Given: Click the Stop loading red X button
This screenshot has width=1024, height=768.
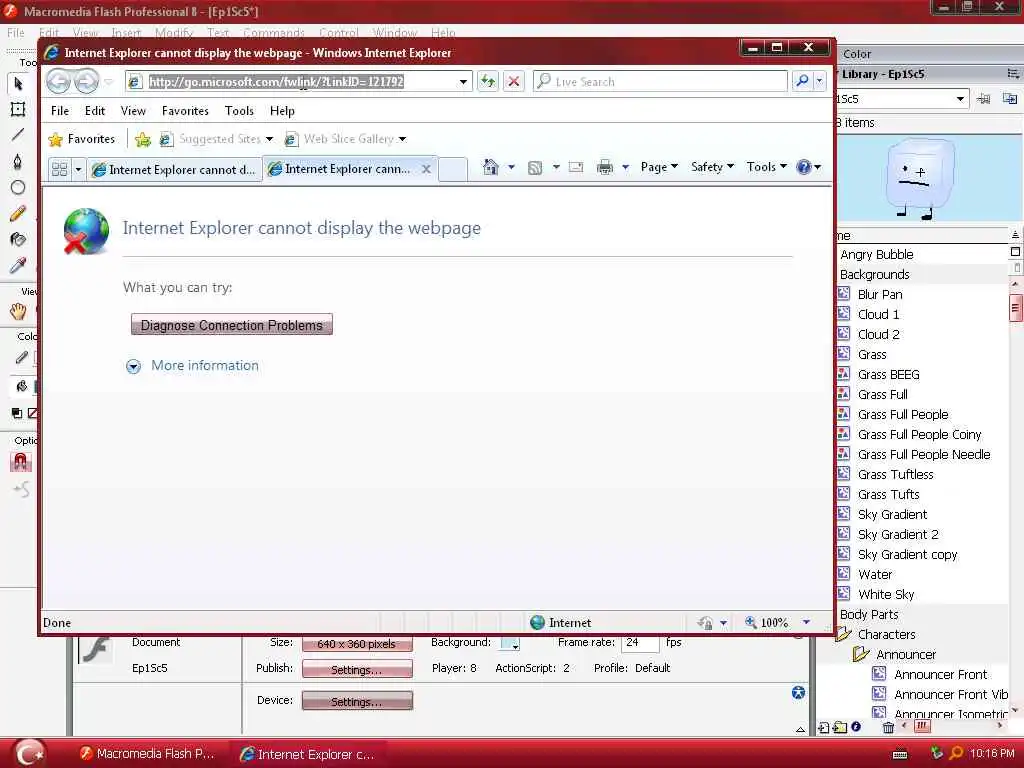Looking at the screenshot, I should pyautogui.click(x=514, y=82).
